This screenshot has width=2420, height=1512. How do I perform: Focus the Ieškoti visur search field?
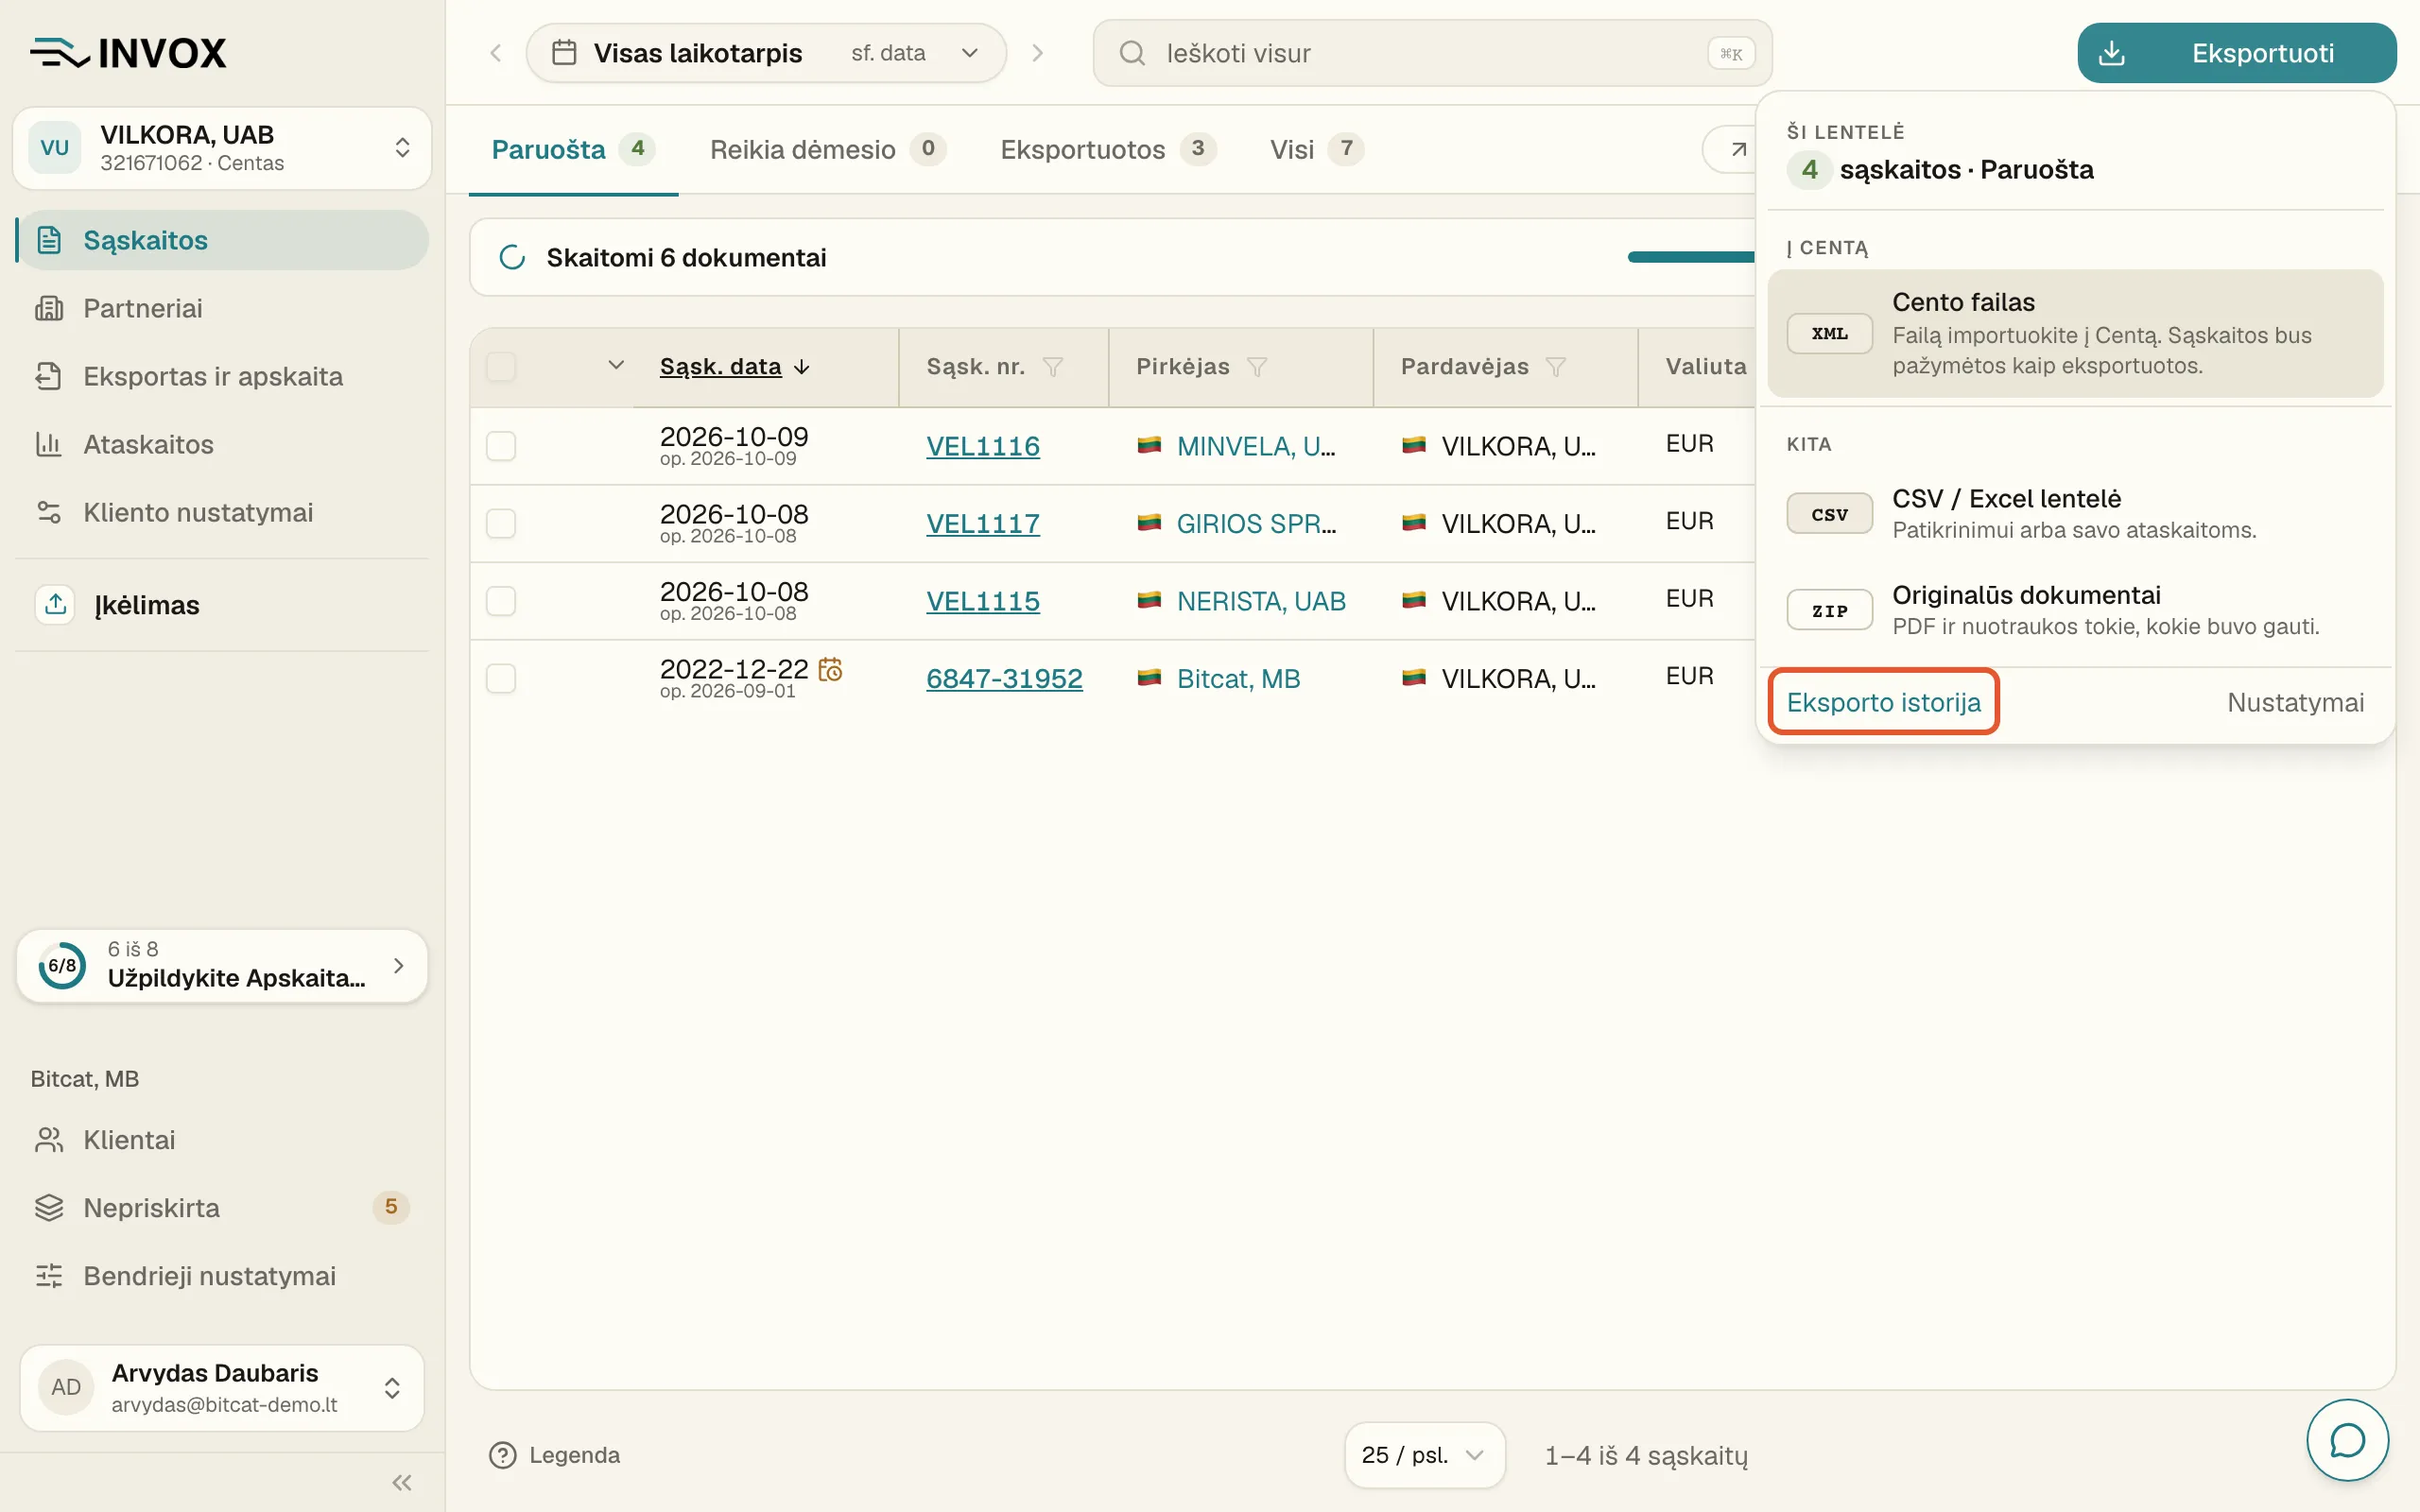click(1432, 53)
